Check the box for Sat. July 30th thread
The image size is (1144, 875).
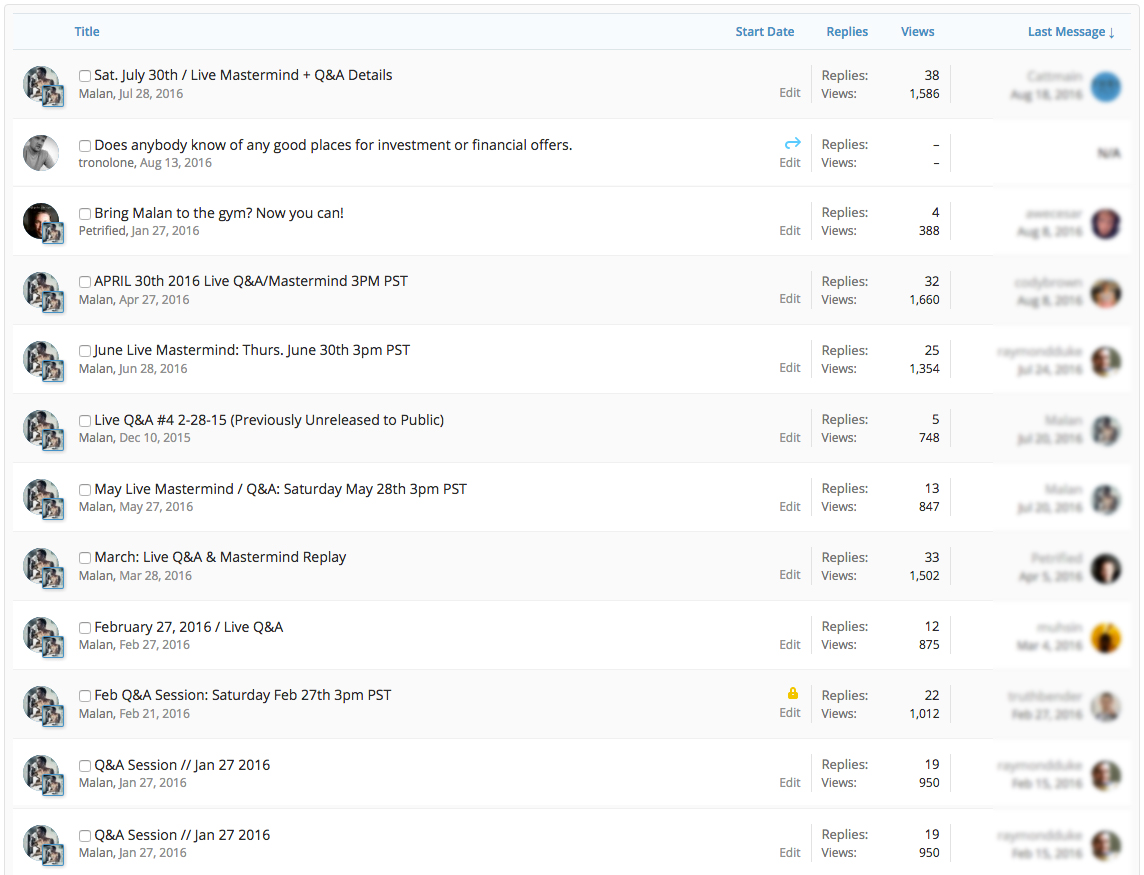coord(85,76)
